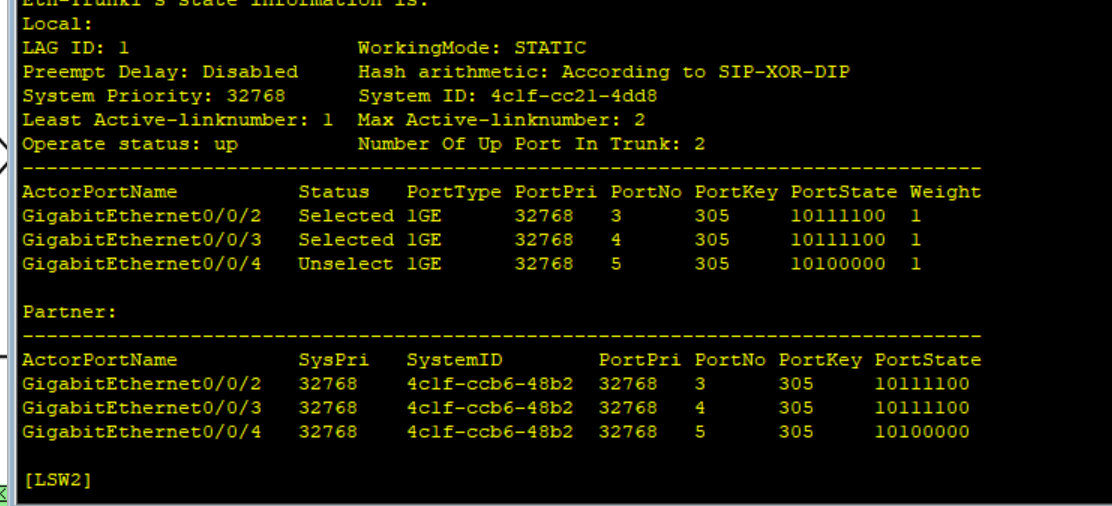Viewport: 1112px width, 506px height.
Task: Click Partner table's "PortPri" header
Action: pos(640,360)
